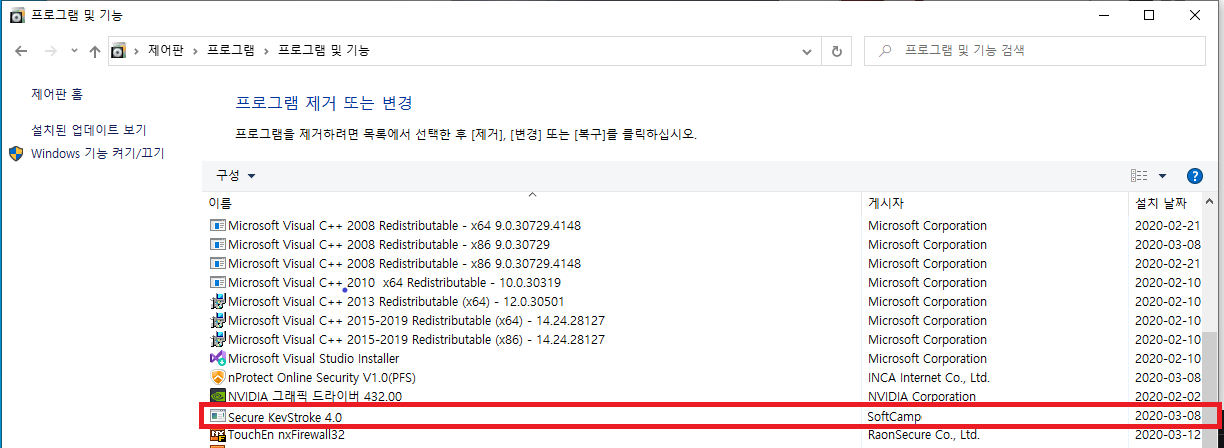Click the Visual C++ 2010 x64 icon
1224x448 pixels.
(218, 282)
